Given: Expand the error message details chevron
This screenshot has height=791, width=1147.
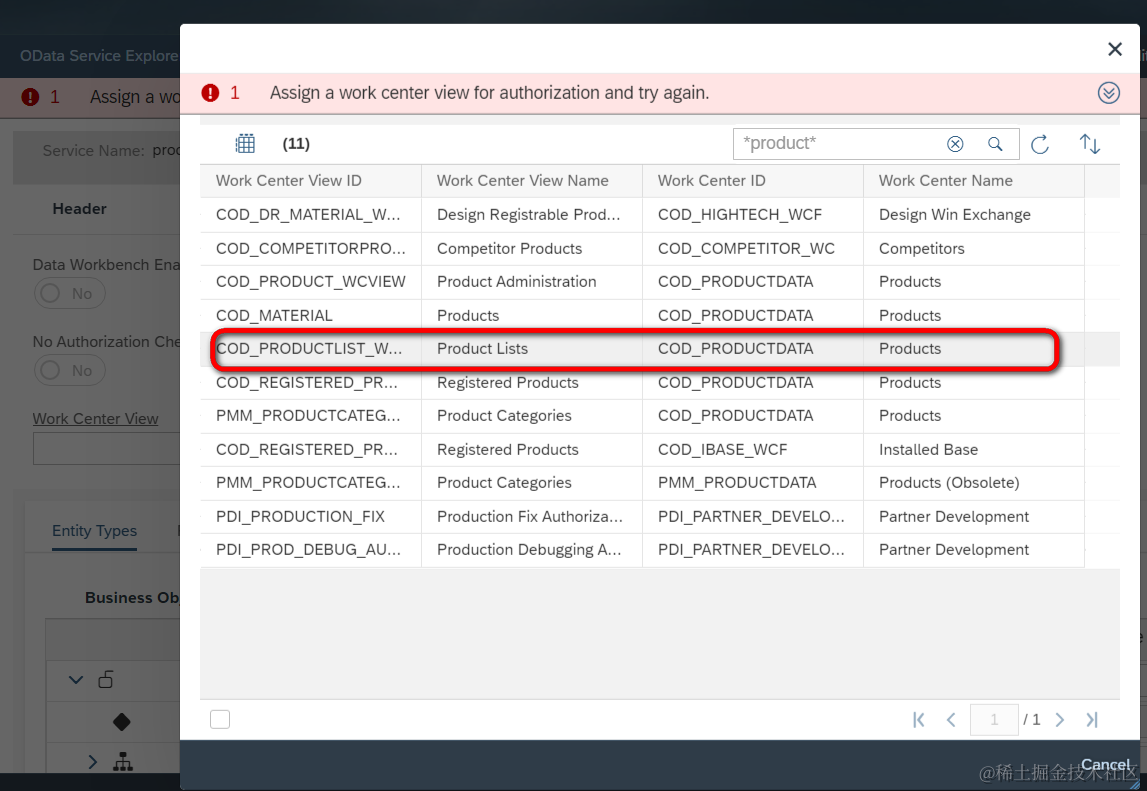Looking at the screenshot, I should coord(1108,93).
